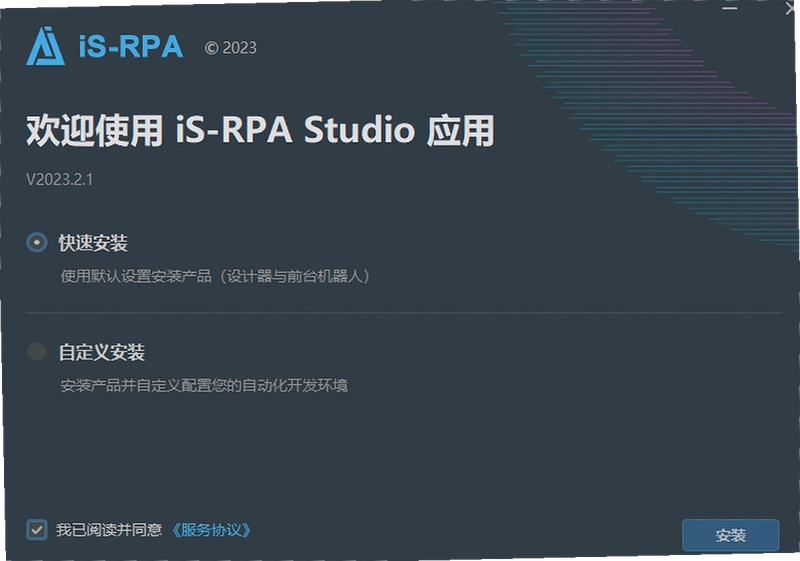This screenshot has height=561, width=800.
Task: Click the 快速安装 option label
Action: [93, 243]
